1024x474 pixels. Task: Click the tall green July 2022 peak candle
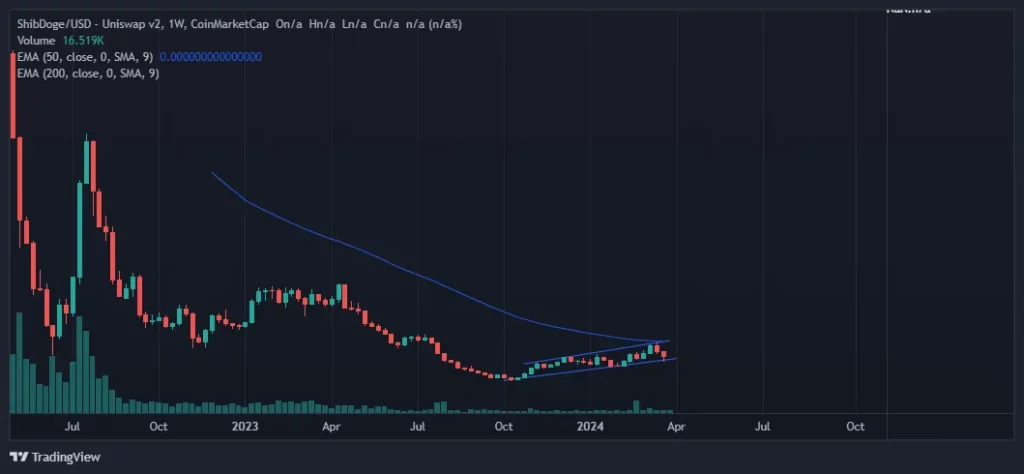tap(86, 161)
